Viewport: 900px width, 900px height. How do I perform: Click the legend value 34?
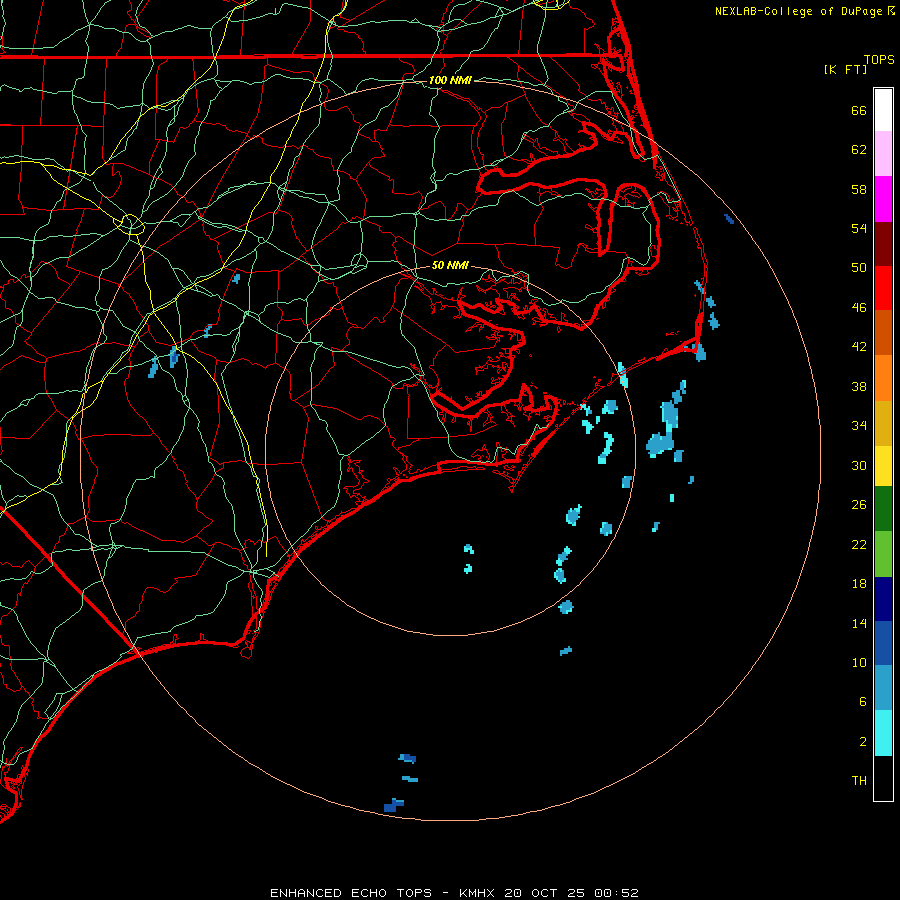click(x=859, y=426)
